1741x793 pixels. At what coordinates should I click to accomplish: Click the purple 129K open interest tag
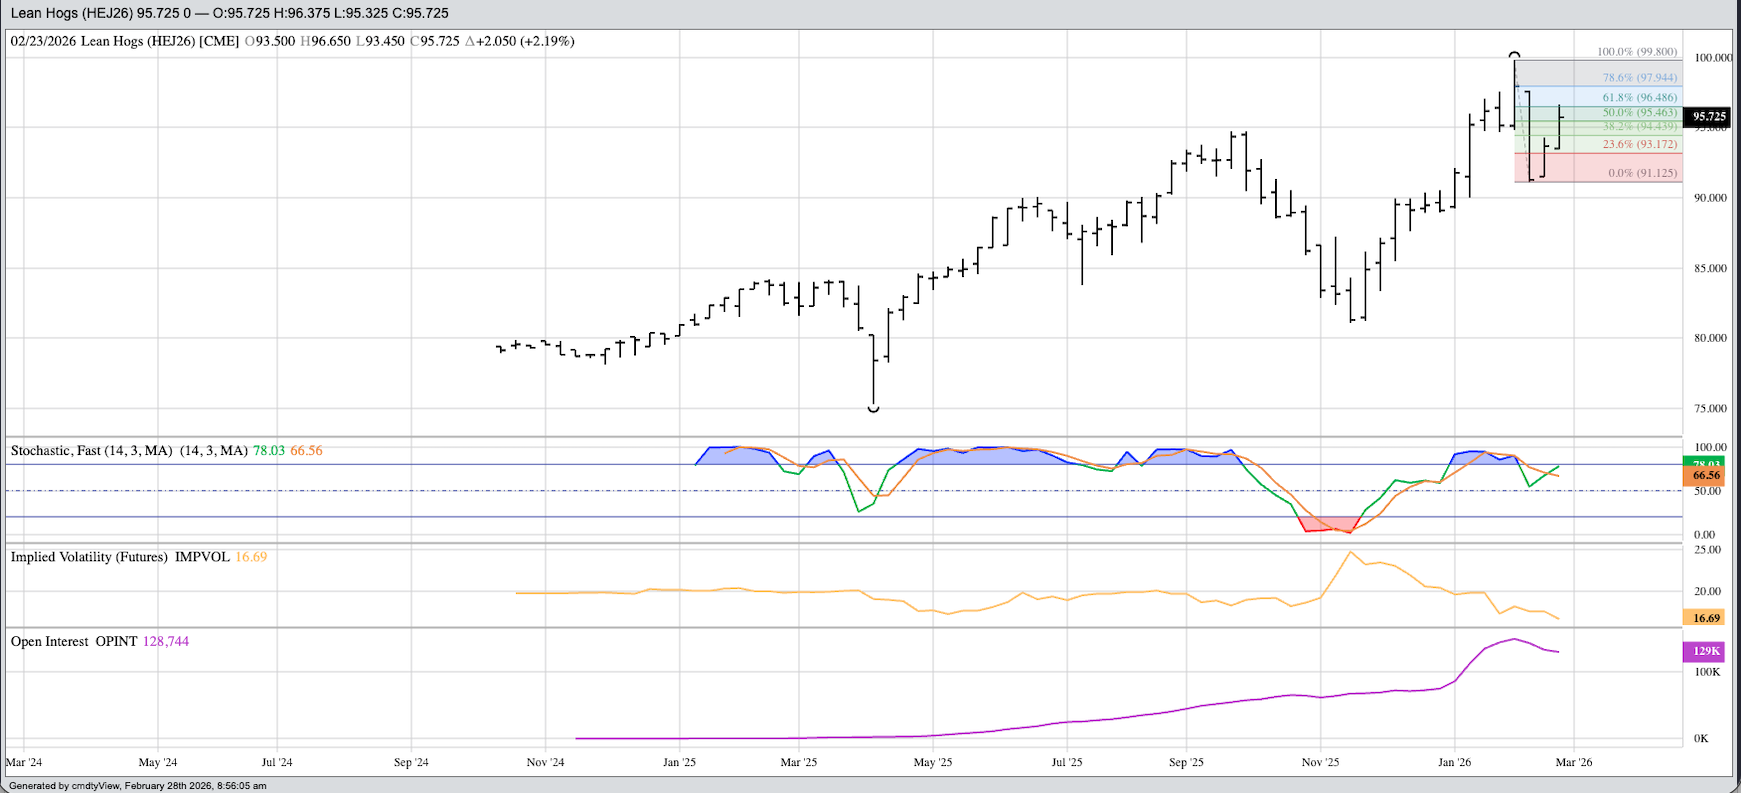pyautogui.click(x=1706, y=651)
